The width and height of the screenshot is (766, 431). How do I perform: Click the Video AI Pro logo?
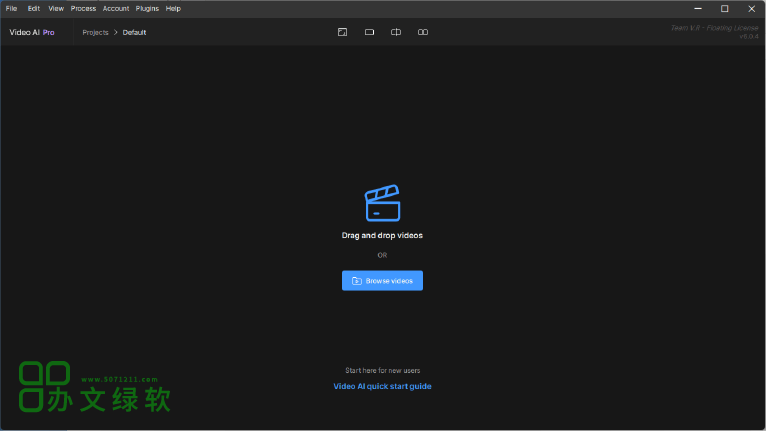[x=32, y=32]
